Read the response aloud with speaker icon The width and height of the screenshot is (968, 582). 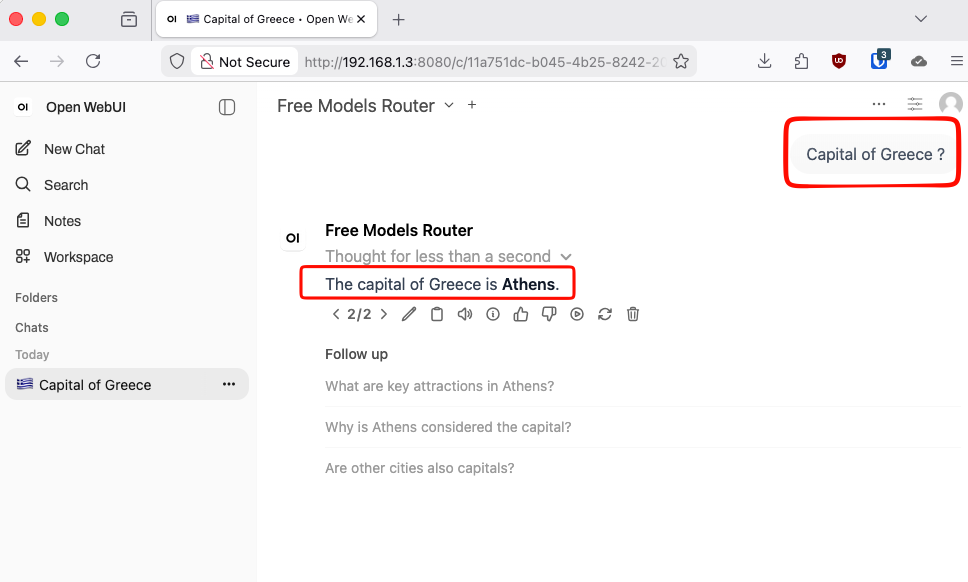pos(465,314)
